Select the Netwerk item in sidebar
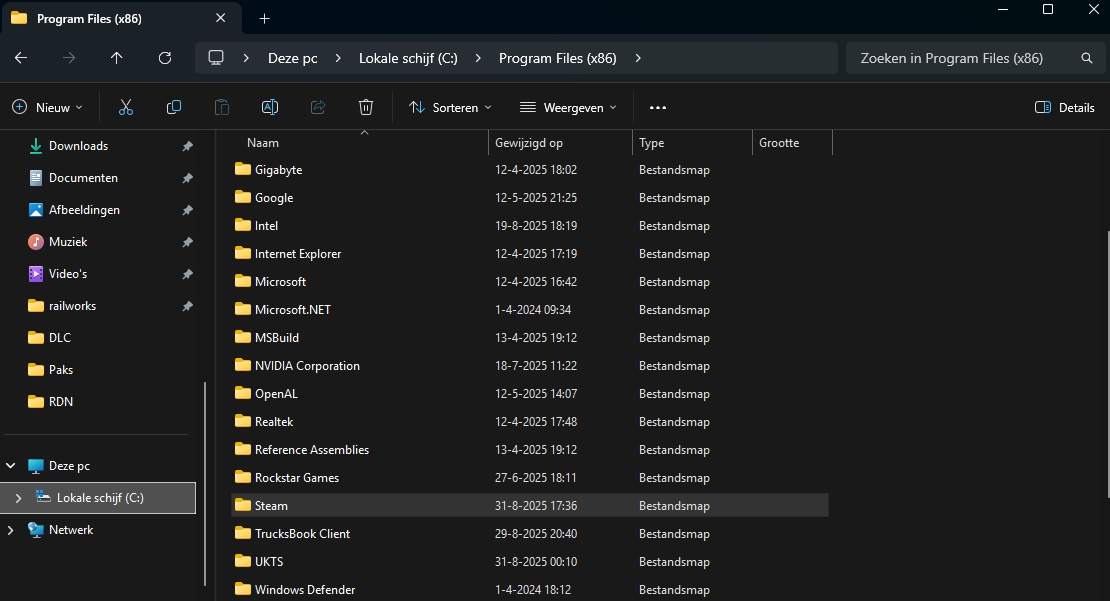The width and height of the screenshot is (1110, 601). [98, 530]
